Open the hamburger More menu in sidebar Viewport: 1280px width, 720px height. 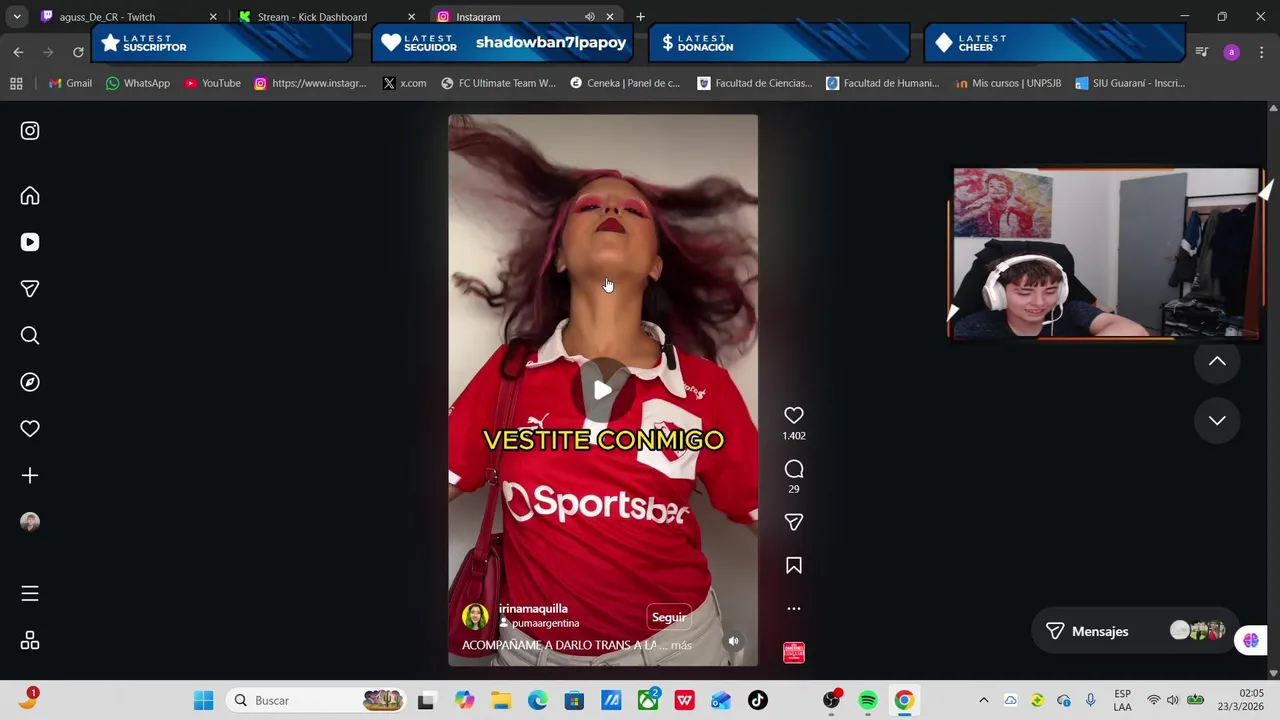(x=30, y=594)
